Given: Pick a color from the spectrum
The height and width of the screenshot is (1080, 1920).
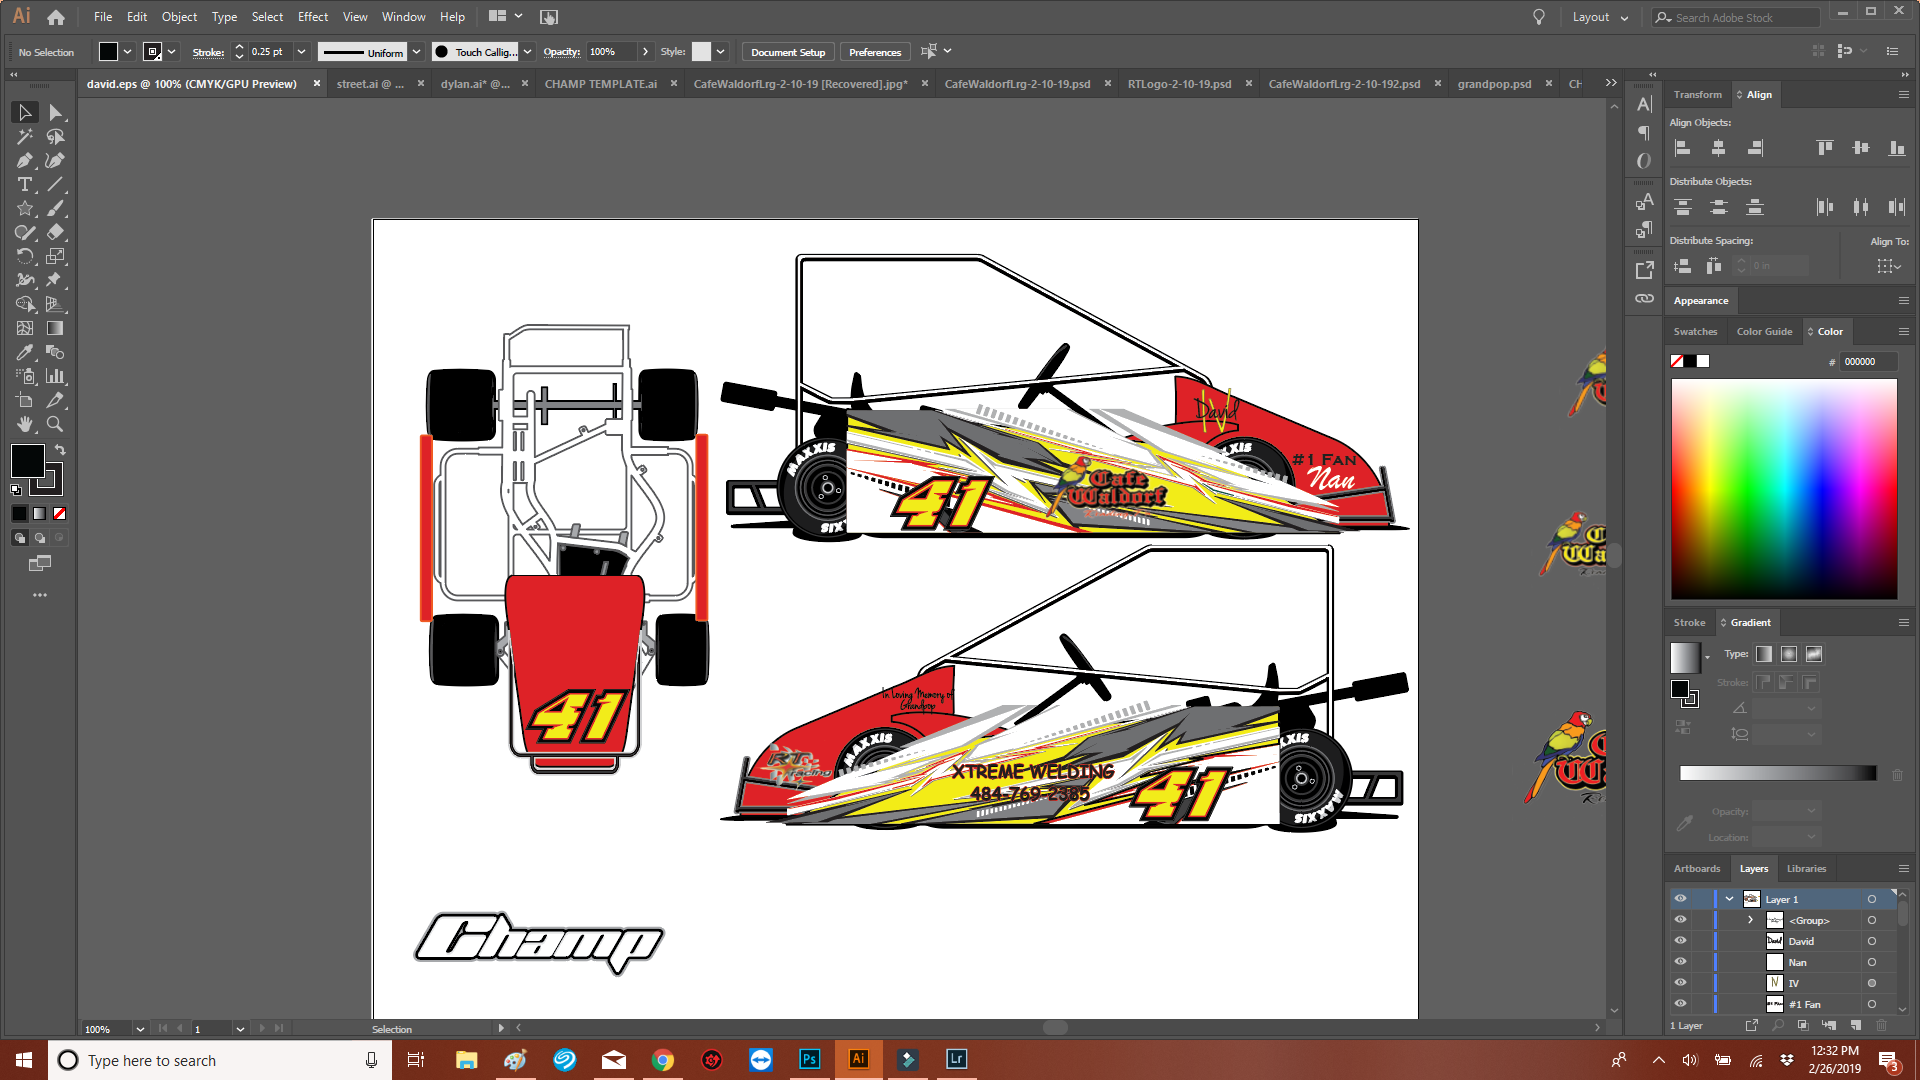Looking at the screenshot, I should point(1784,489).
